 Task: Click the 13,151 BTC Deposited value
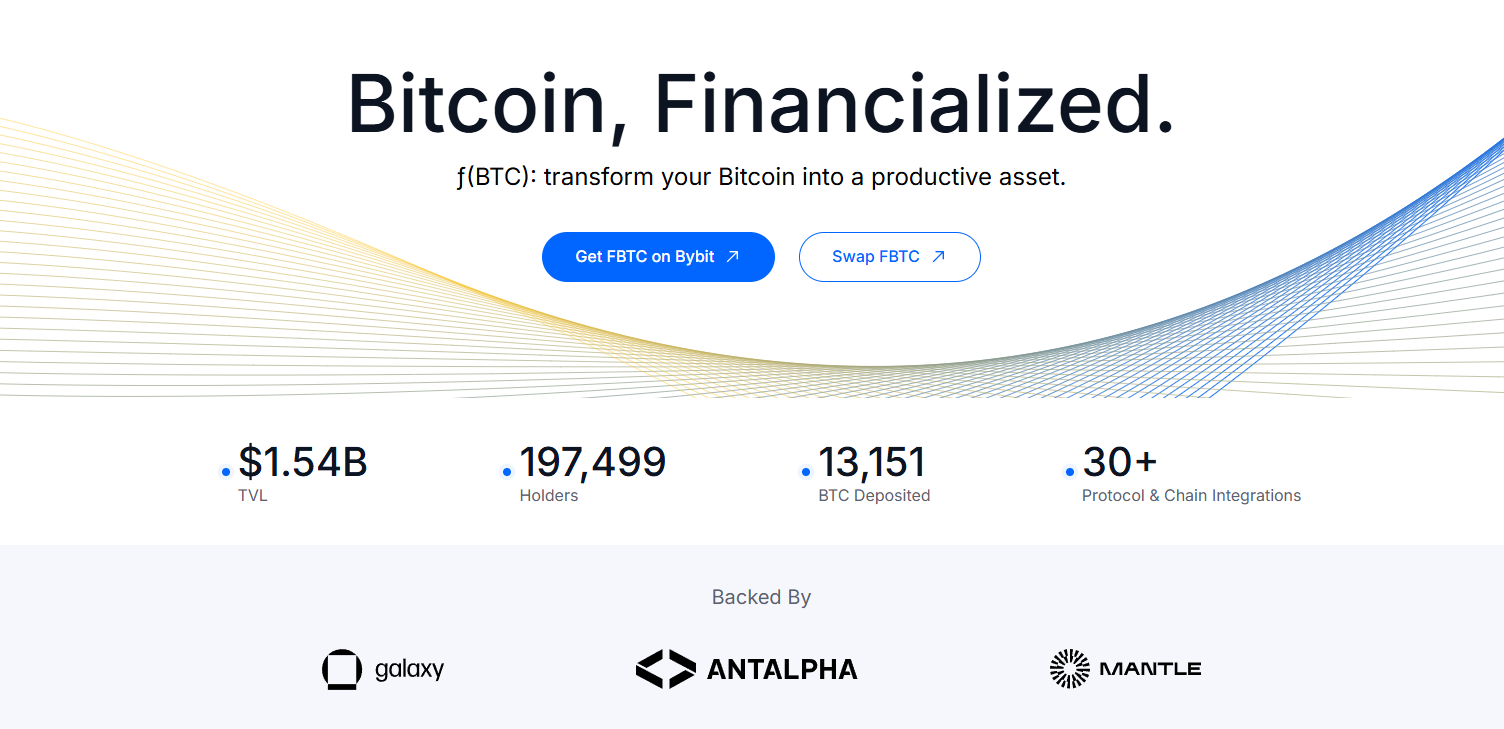point(873,462)
